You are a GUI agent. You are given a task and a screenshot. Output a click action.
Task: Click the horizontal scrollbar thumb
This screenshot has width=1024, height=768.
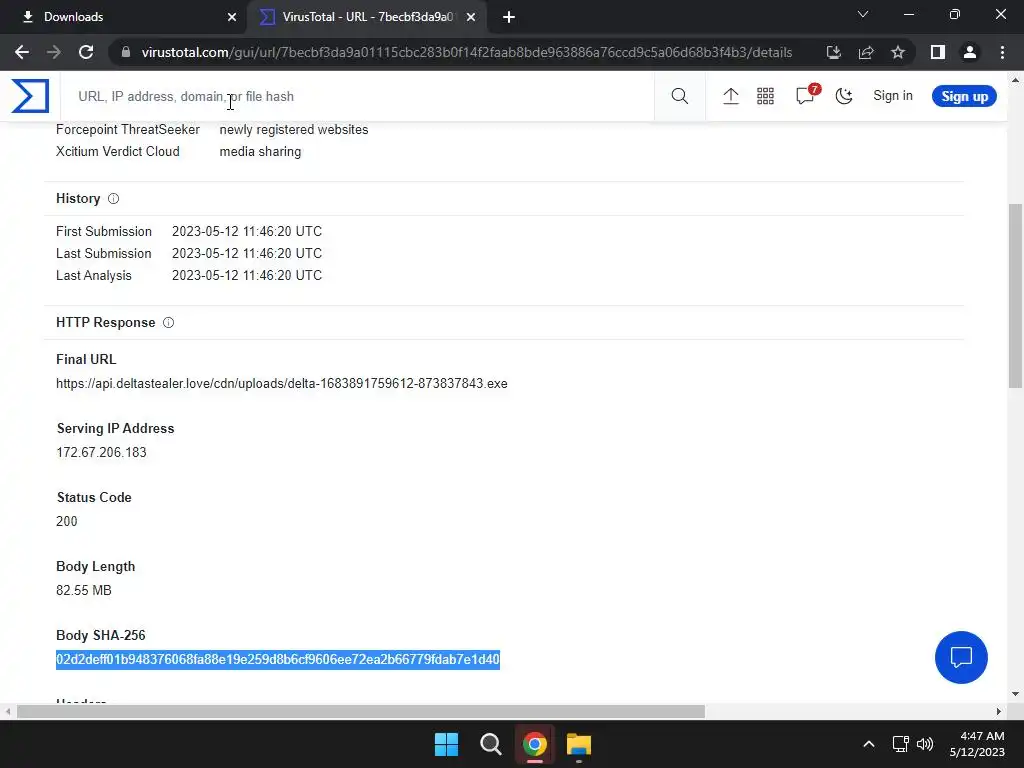[360, 711]
